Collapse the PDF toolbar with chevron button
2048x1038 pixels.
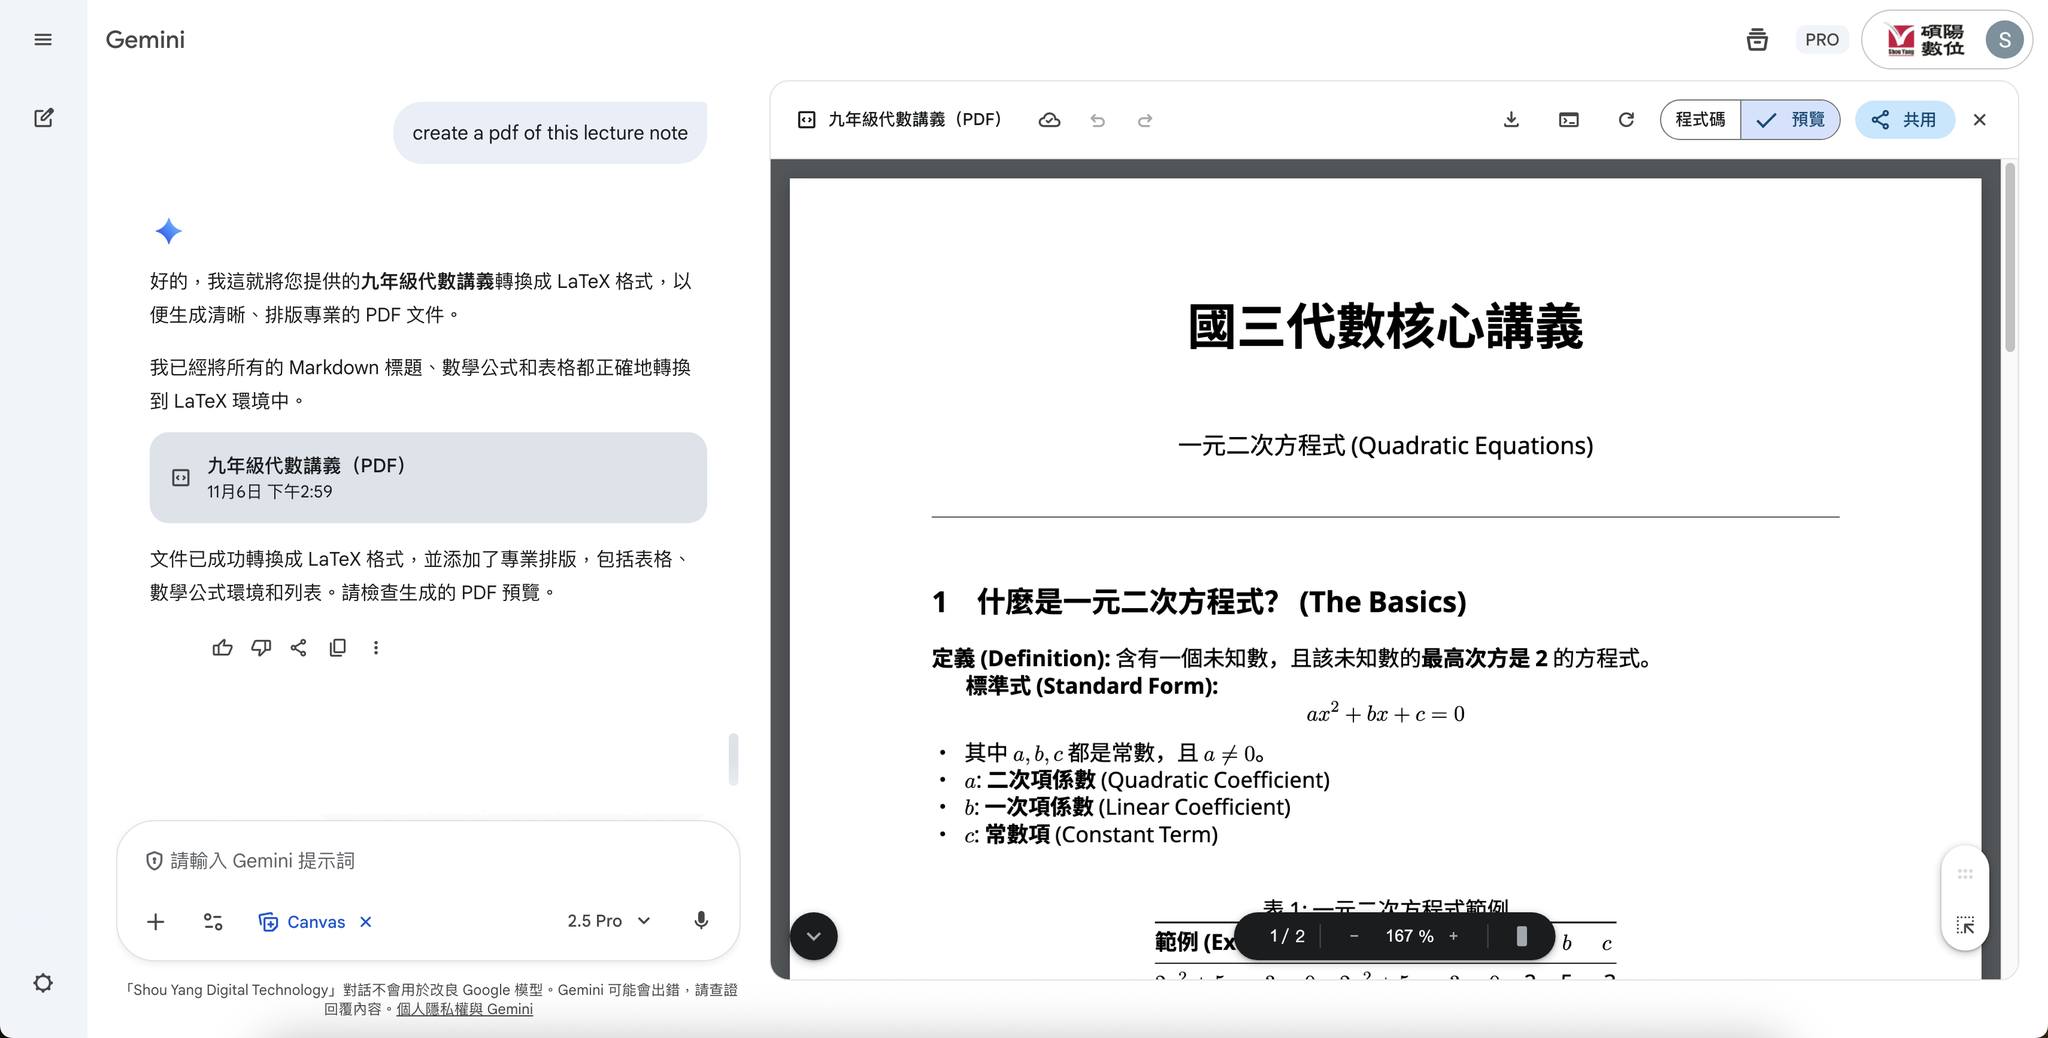pos(813,936)
